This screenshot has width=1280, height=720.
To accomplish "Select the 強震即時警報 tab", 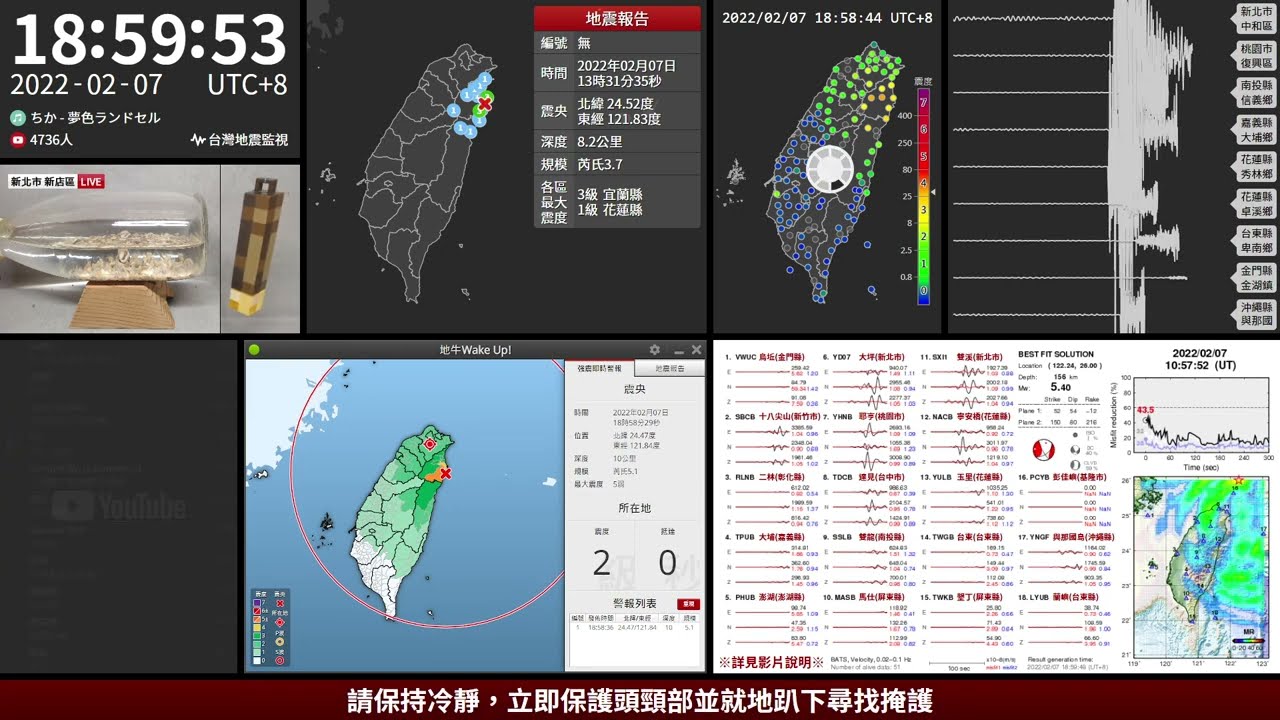I will coord(600,369).
